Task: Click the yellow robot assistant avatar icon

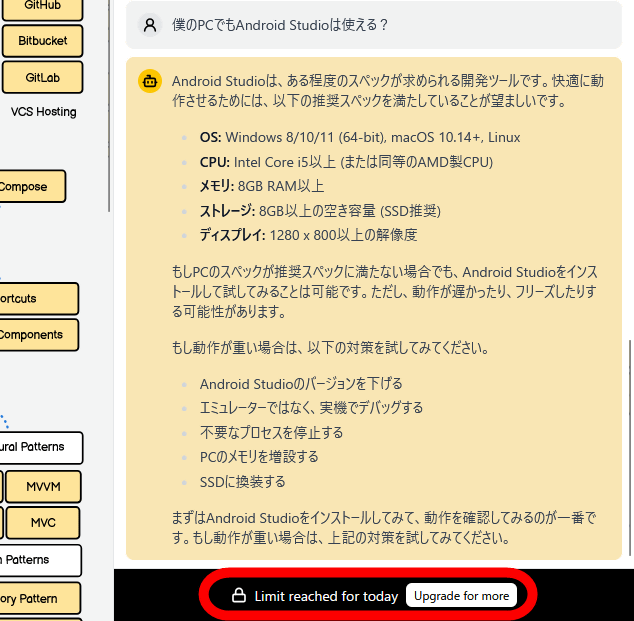Action: click(x=150, y=81)
